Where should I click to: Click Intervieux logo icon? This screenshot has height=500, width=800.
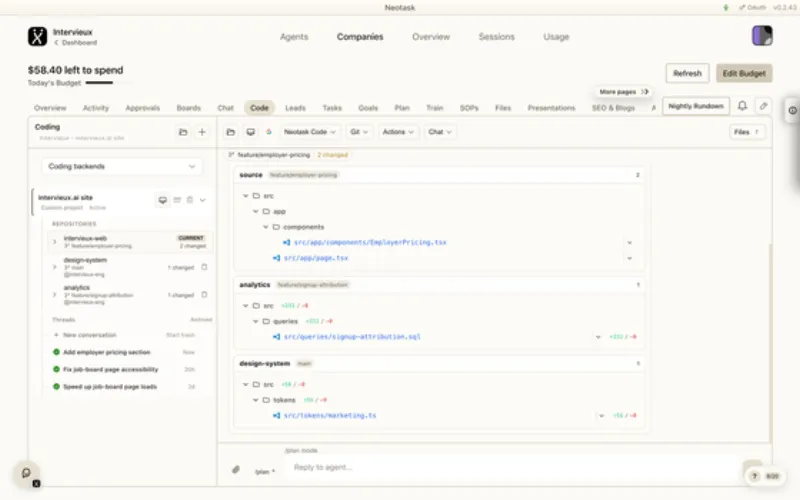click(x=37, y=37)
